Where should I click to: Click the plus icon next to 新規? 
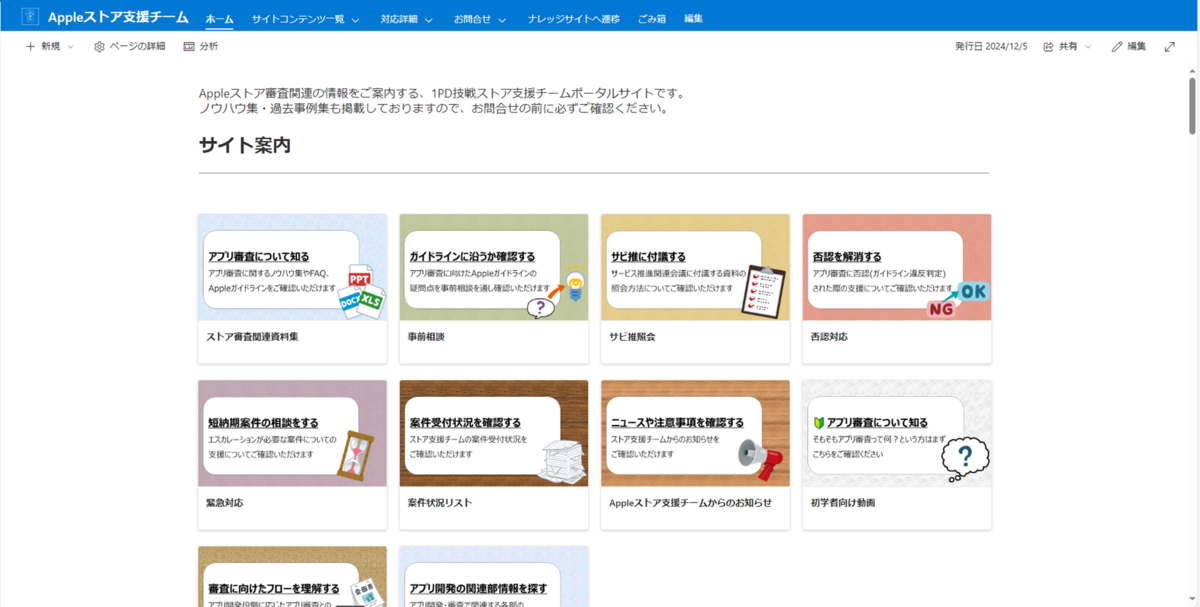point(30,46)
